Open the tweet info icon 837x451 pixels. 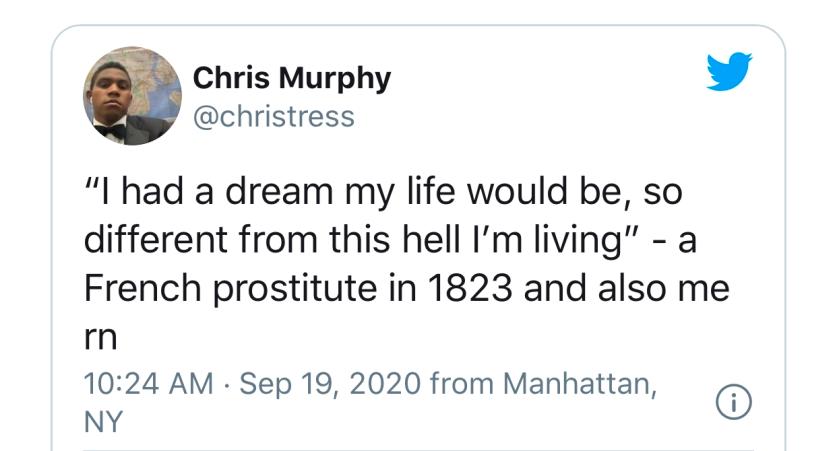[x=733, y=402]
